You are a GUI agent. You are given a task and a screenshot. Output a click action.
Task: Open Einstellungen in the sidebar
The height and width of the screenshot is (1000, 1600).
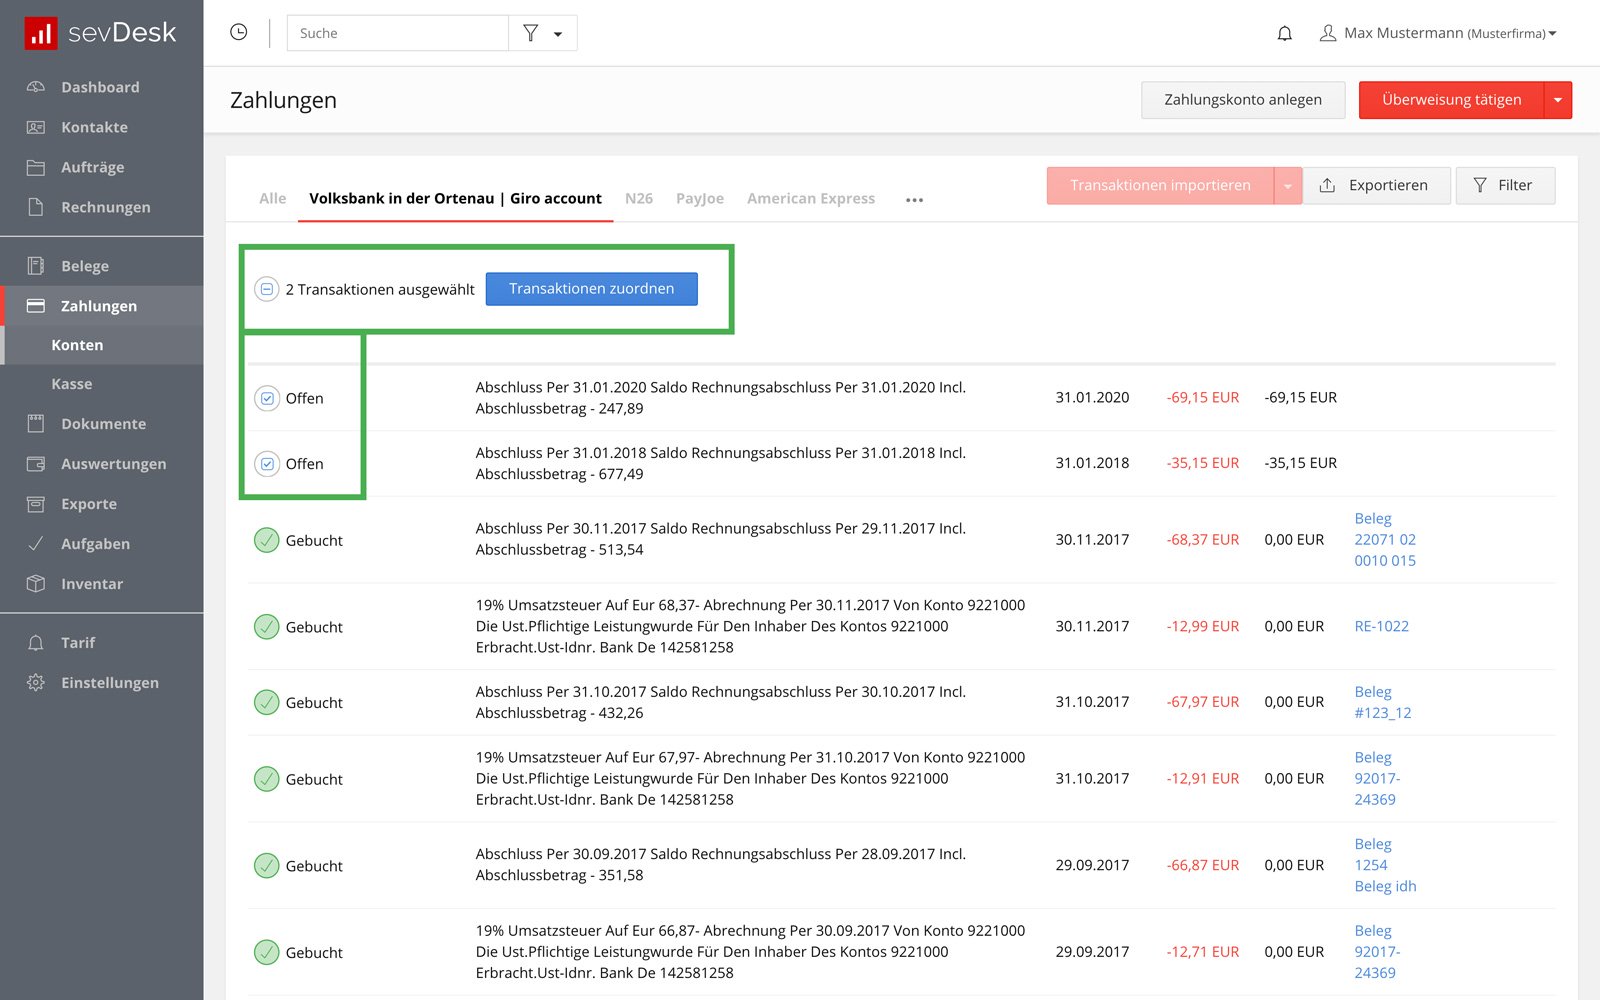coord(101,683)
